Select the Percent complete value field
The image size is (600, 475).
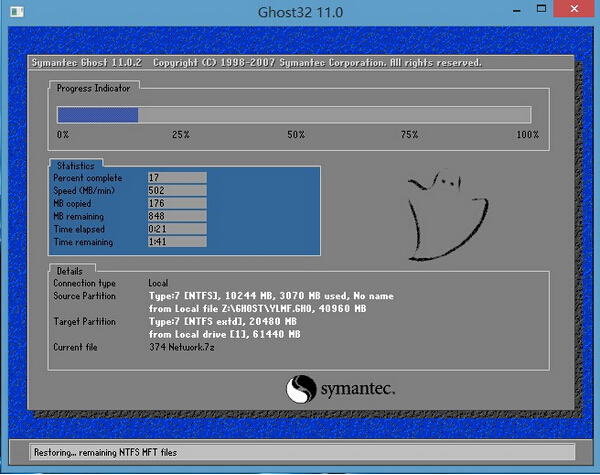(x=176, y=177)
